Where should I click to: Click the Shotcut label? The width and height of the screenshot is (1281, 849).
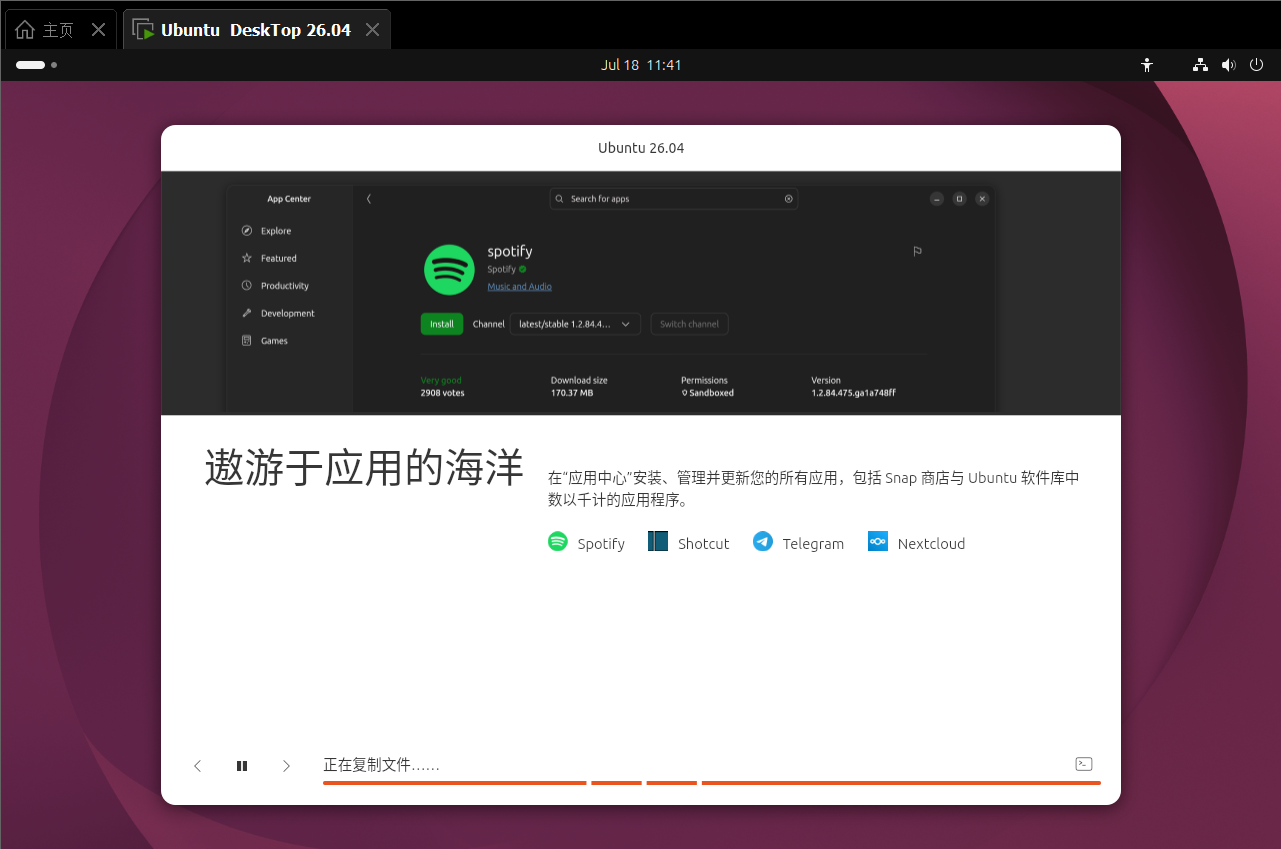tap(703, 544)
